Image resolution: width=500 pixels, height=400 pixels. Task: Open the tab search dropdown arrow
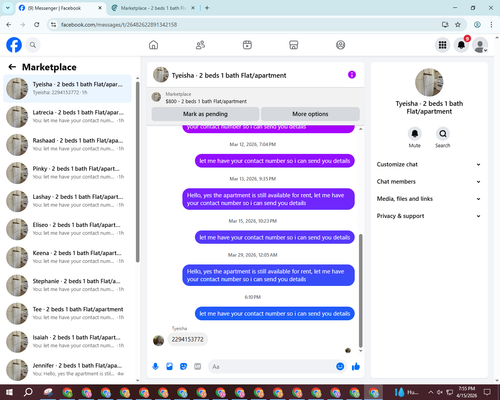pos(8,8)
